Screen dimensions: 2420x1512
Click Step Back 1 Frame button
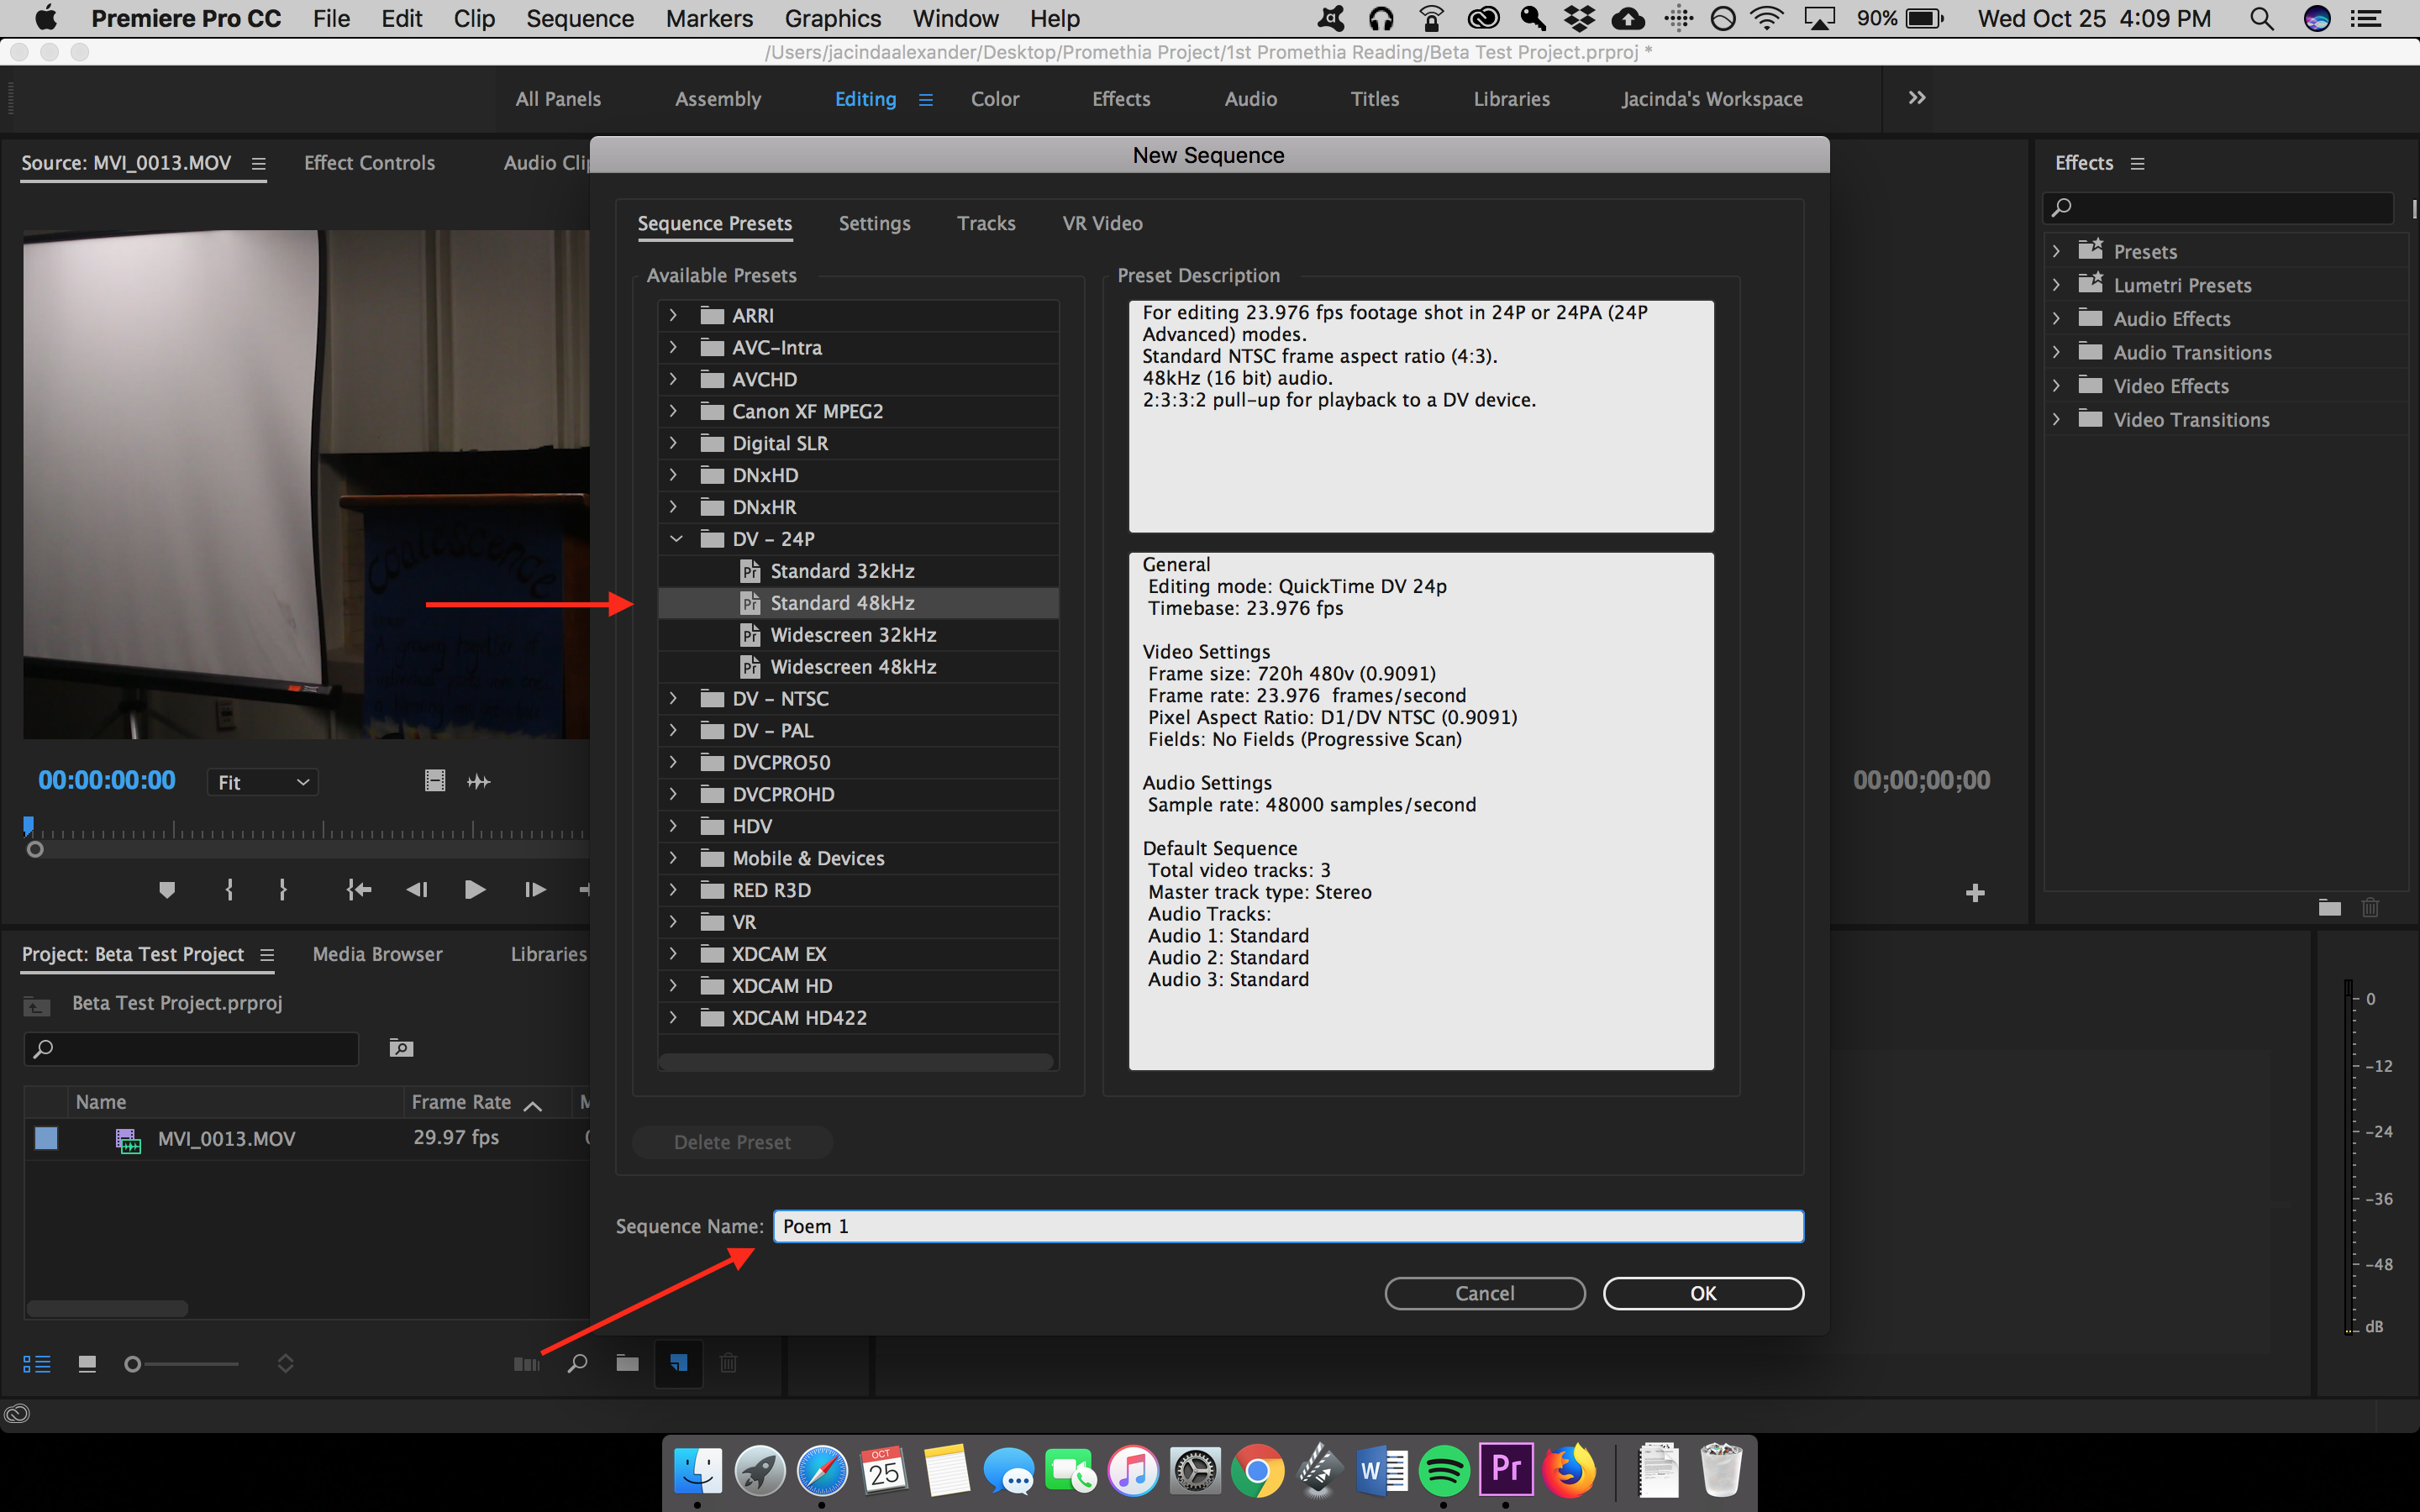[x=417, y=889]
